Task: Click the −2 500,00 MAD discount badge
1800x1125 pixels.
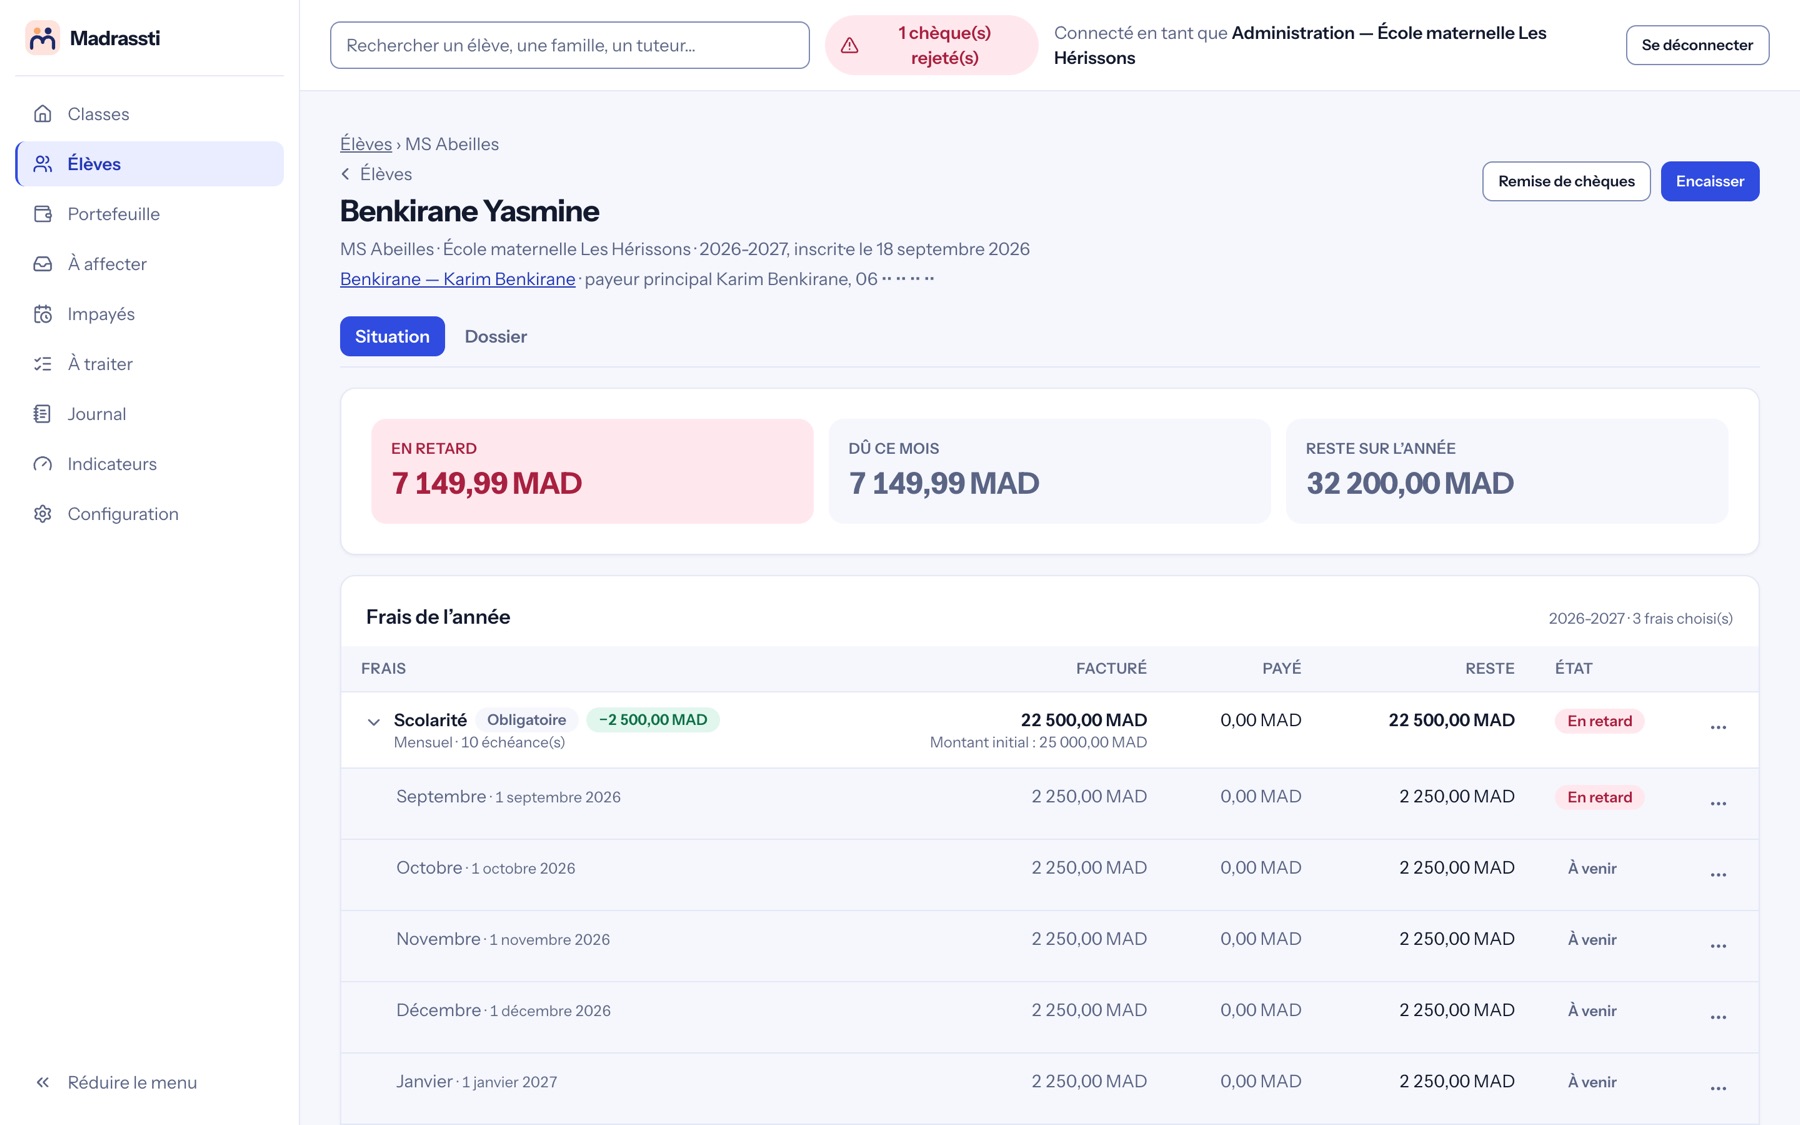Action: coord(653,720)
